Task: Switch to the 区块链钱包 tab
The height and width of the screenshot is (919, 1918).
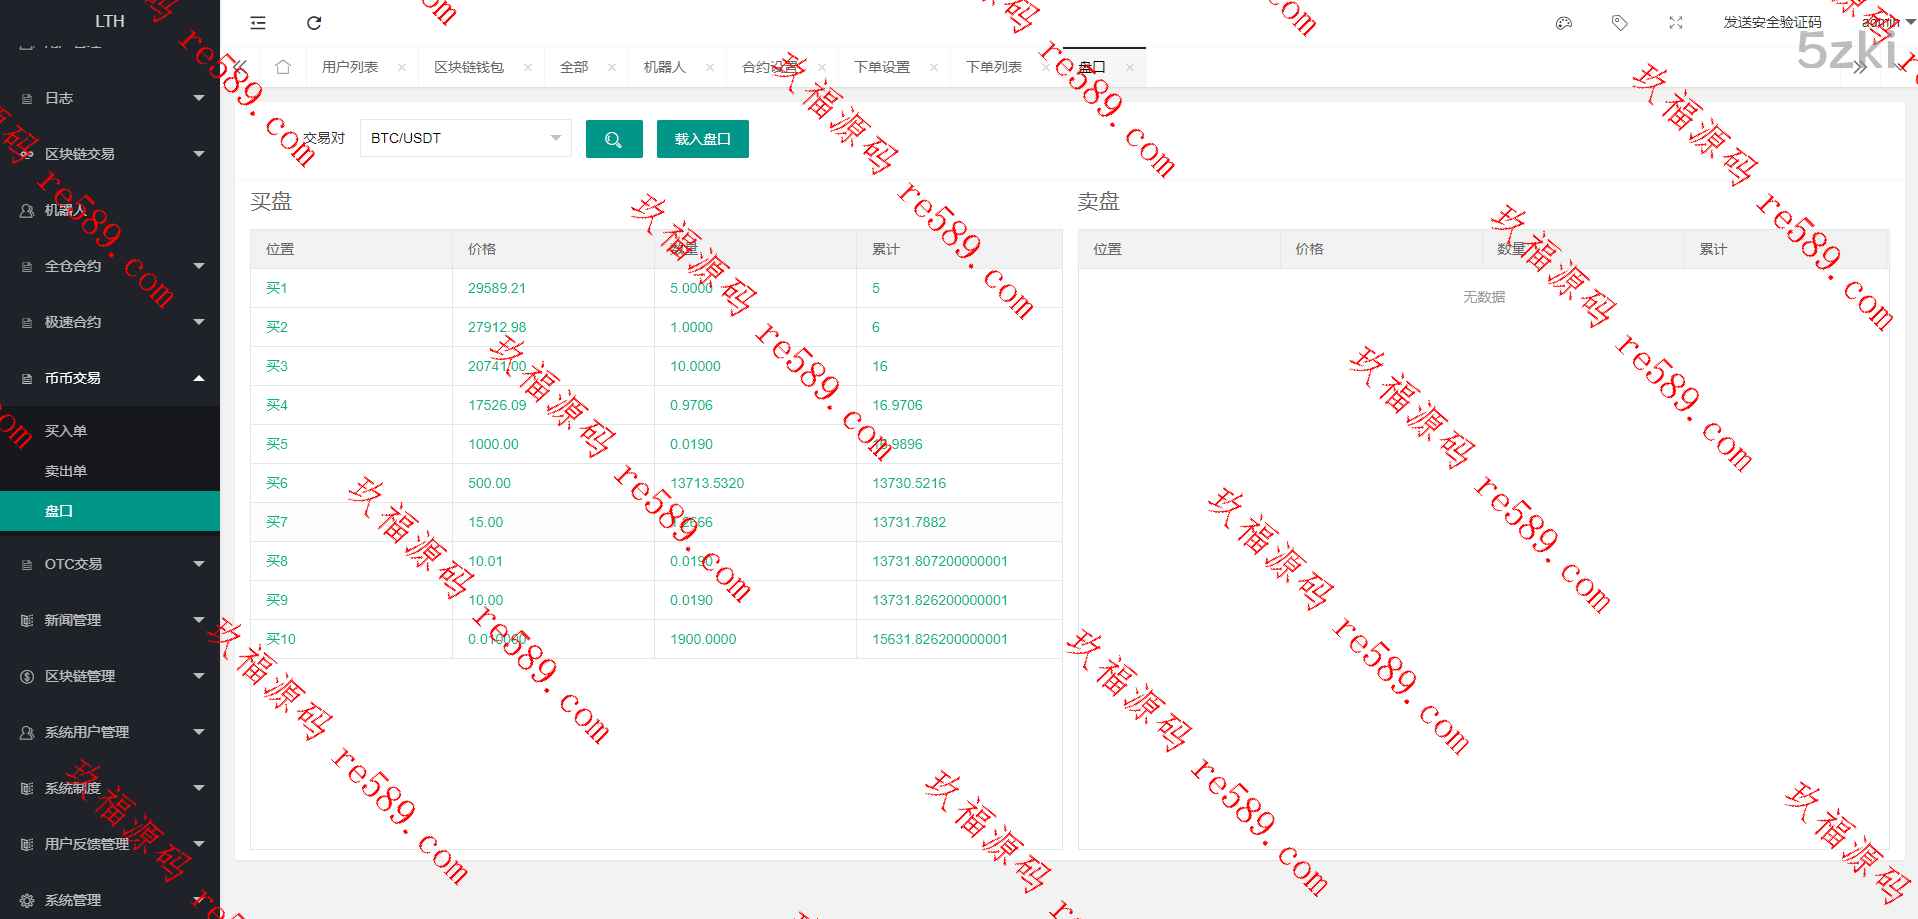Action: (x=468, y=67)
